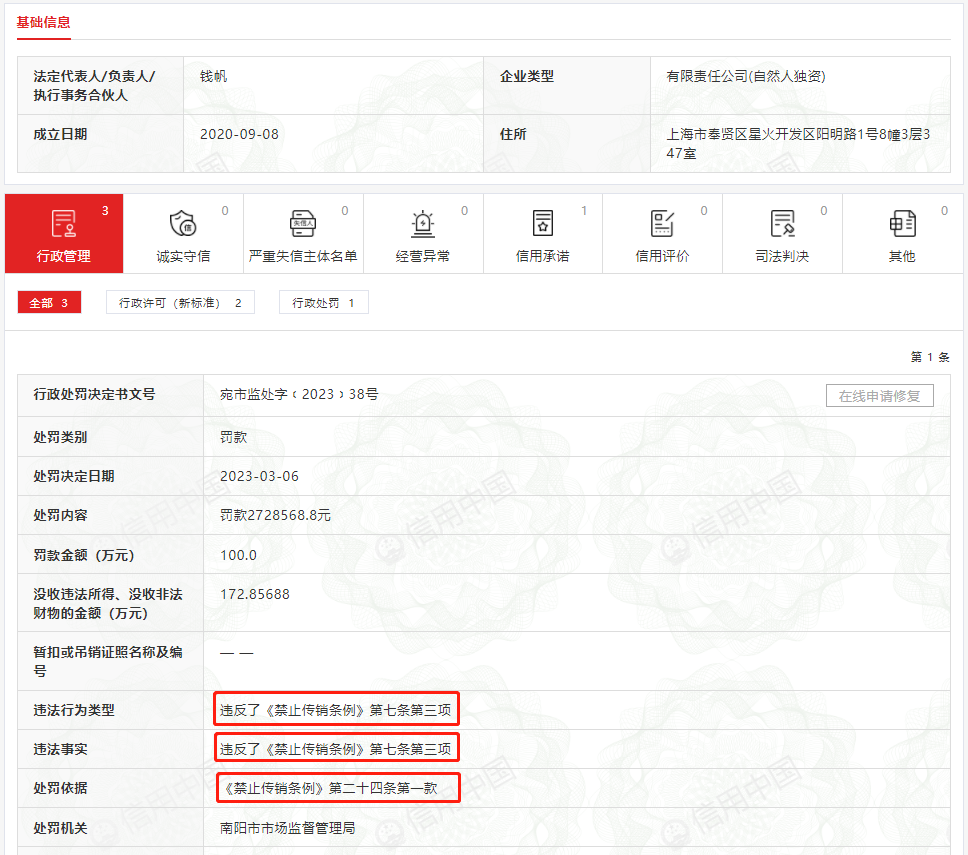968x855 pixels.
Task: Click the 行政管理 category icon
Action: [x=64, y=224]
